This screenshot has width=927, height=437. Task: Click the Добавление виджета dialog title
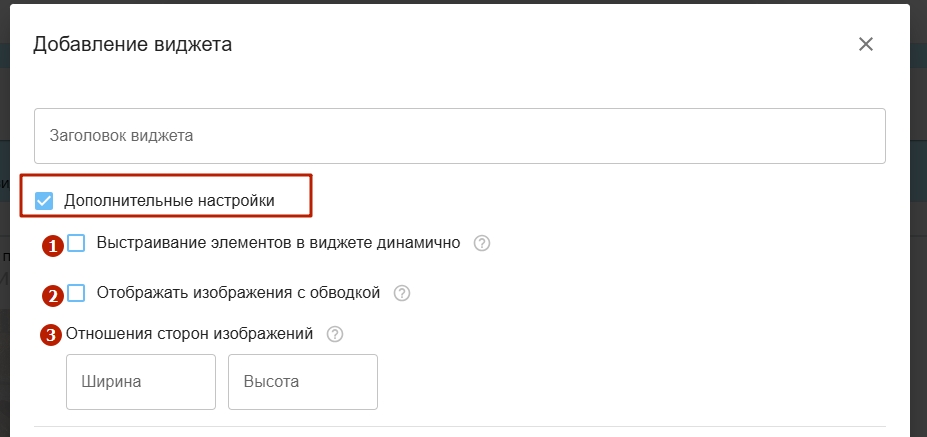tap(133, 44)
